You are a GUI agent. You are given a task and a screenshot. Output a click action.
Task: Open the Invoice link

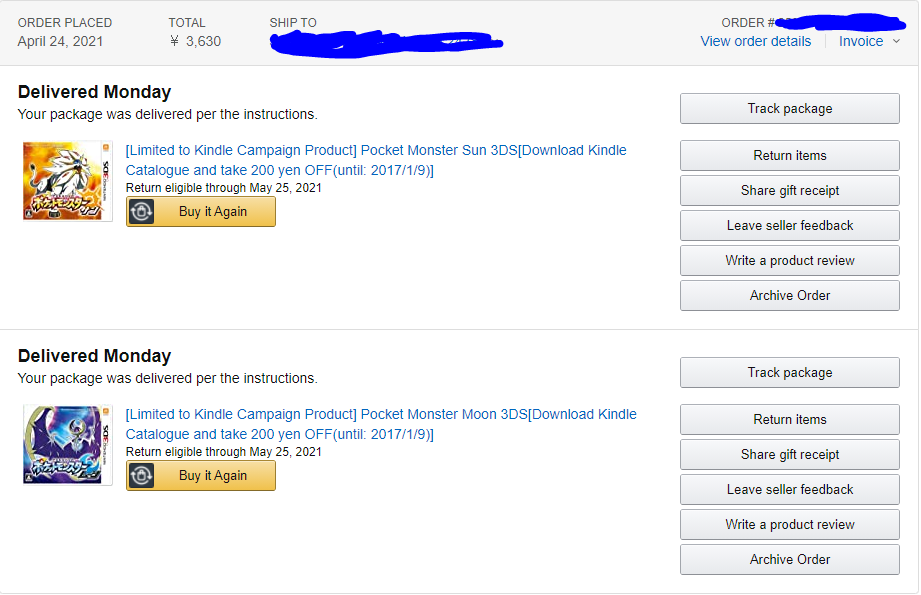(861, 41)
